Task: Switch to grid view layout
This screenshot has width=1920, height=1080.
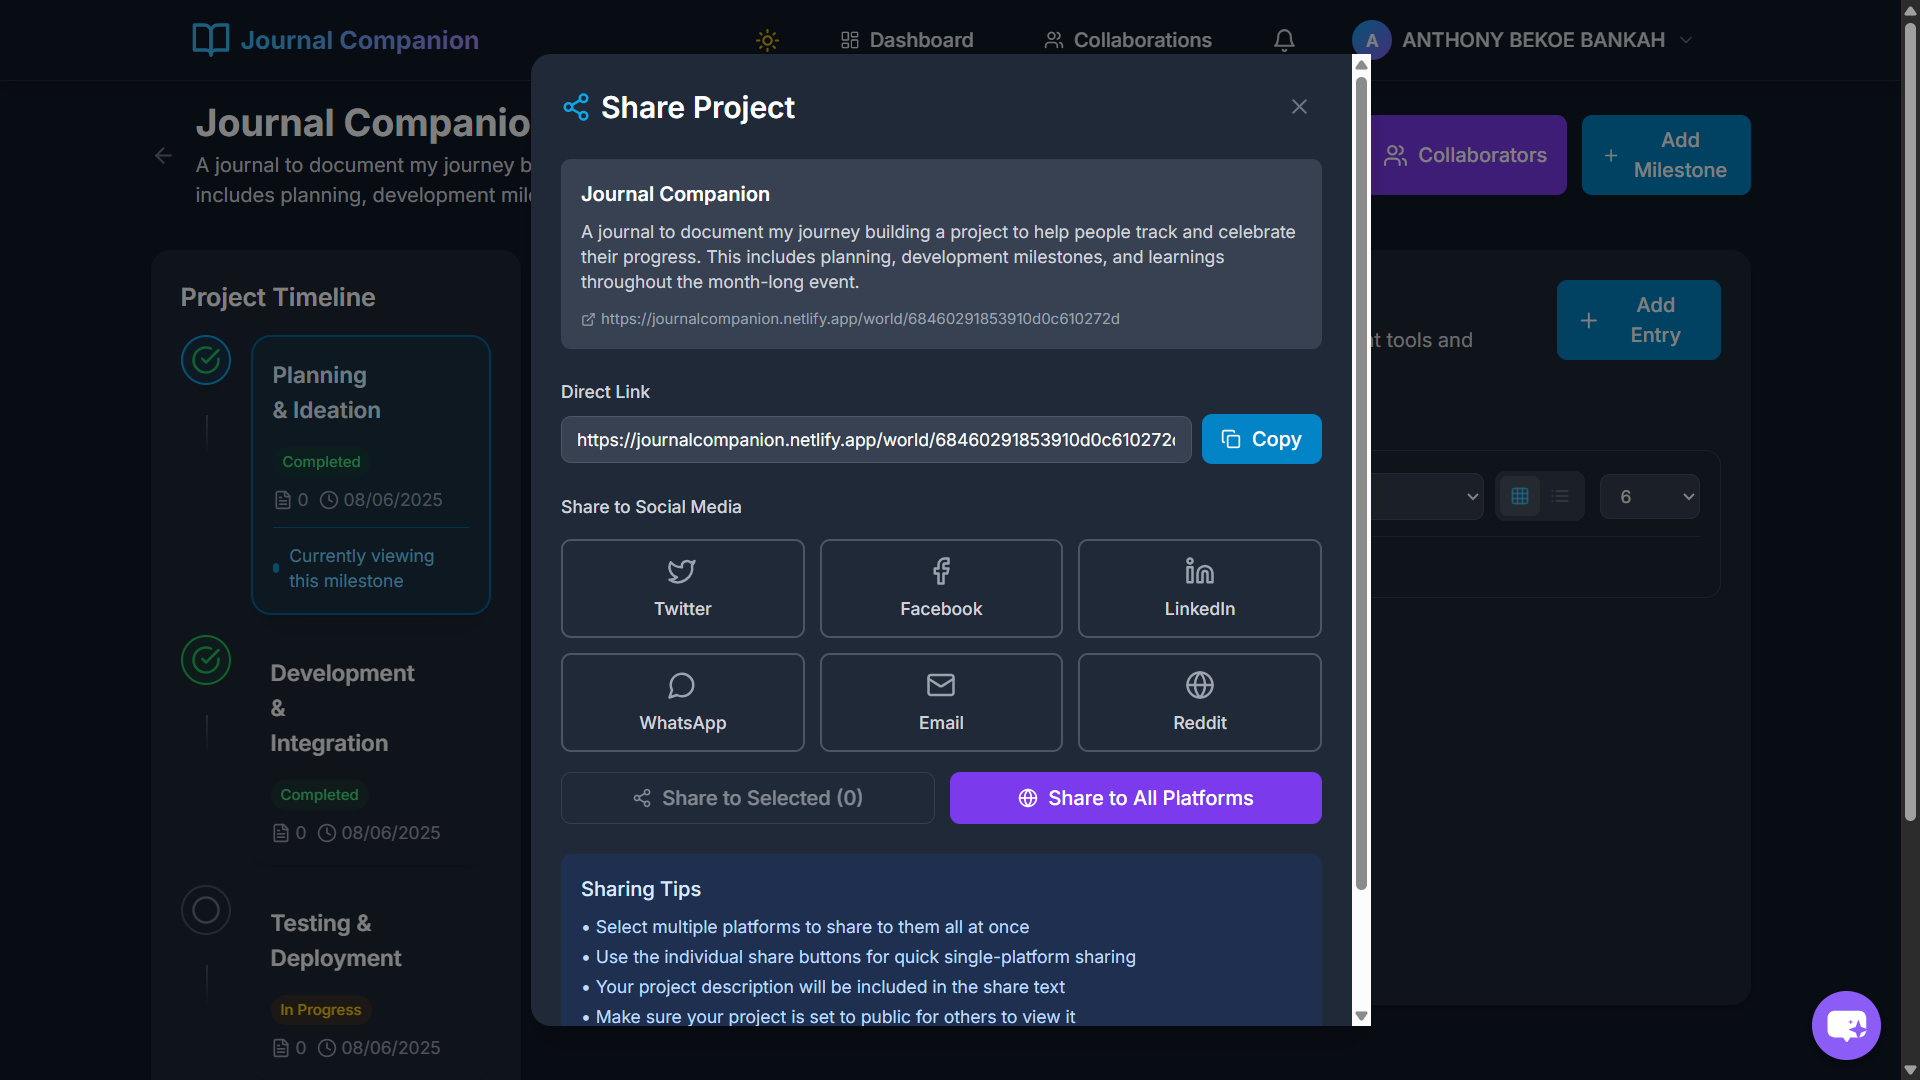Action: [x=1519, y=497]
